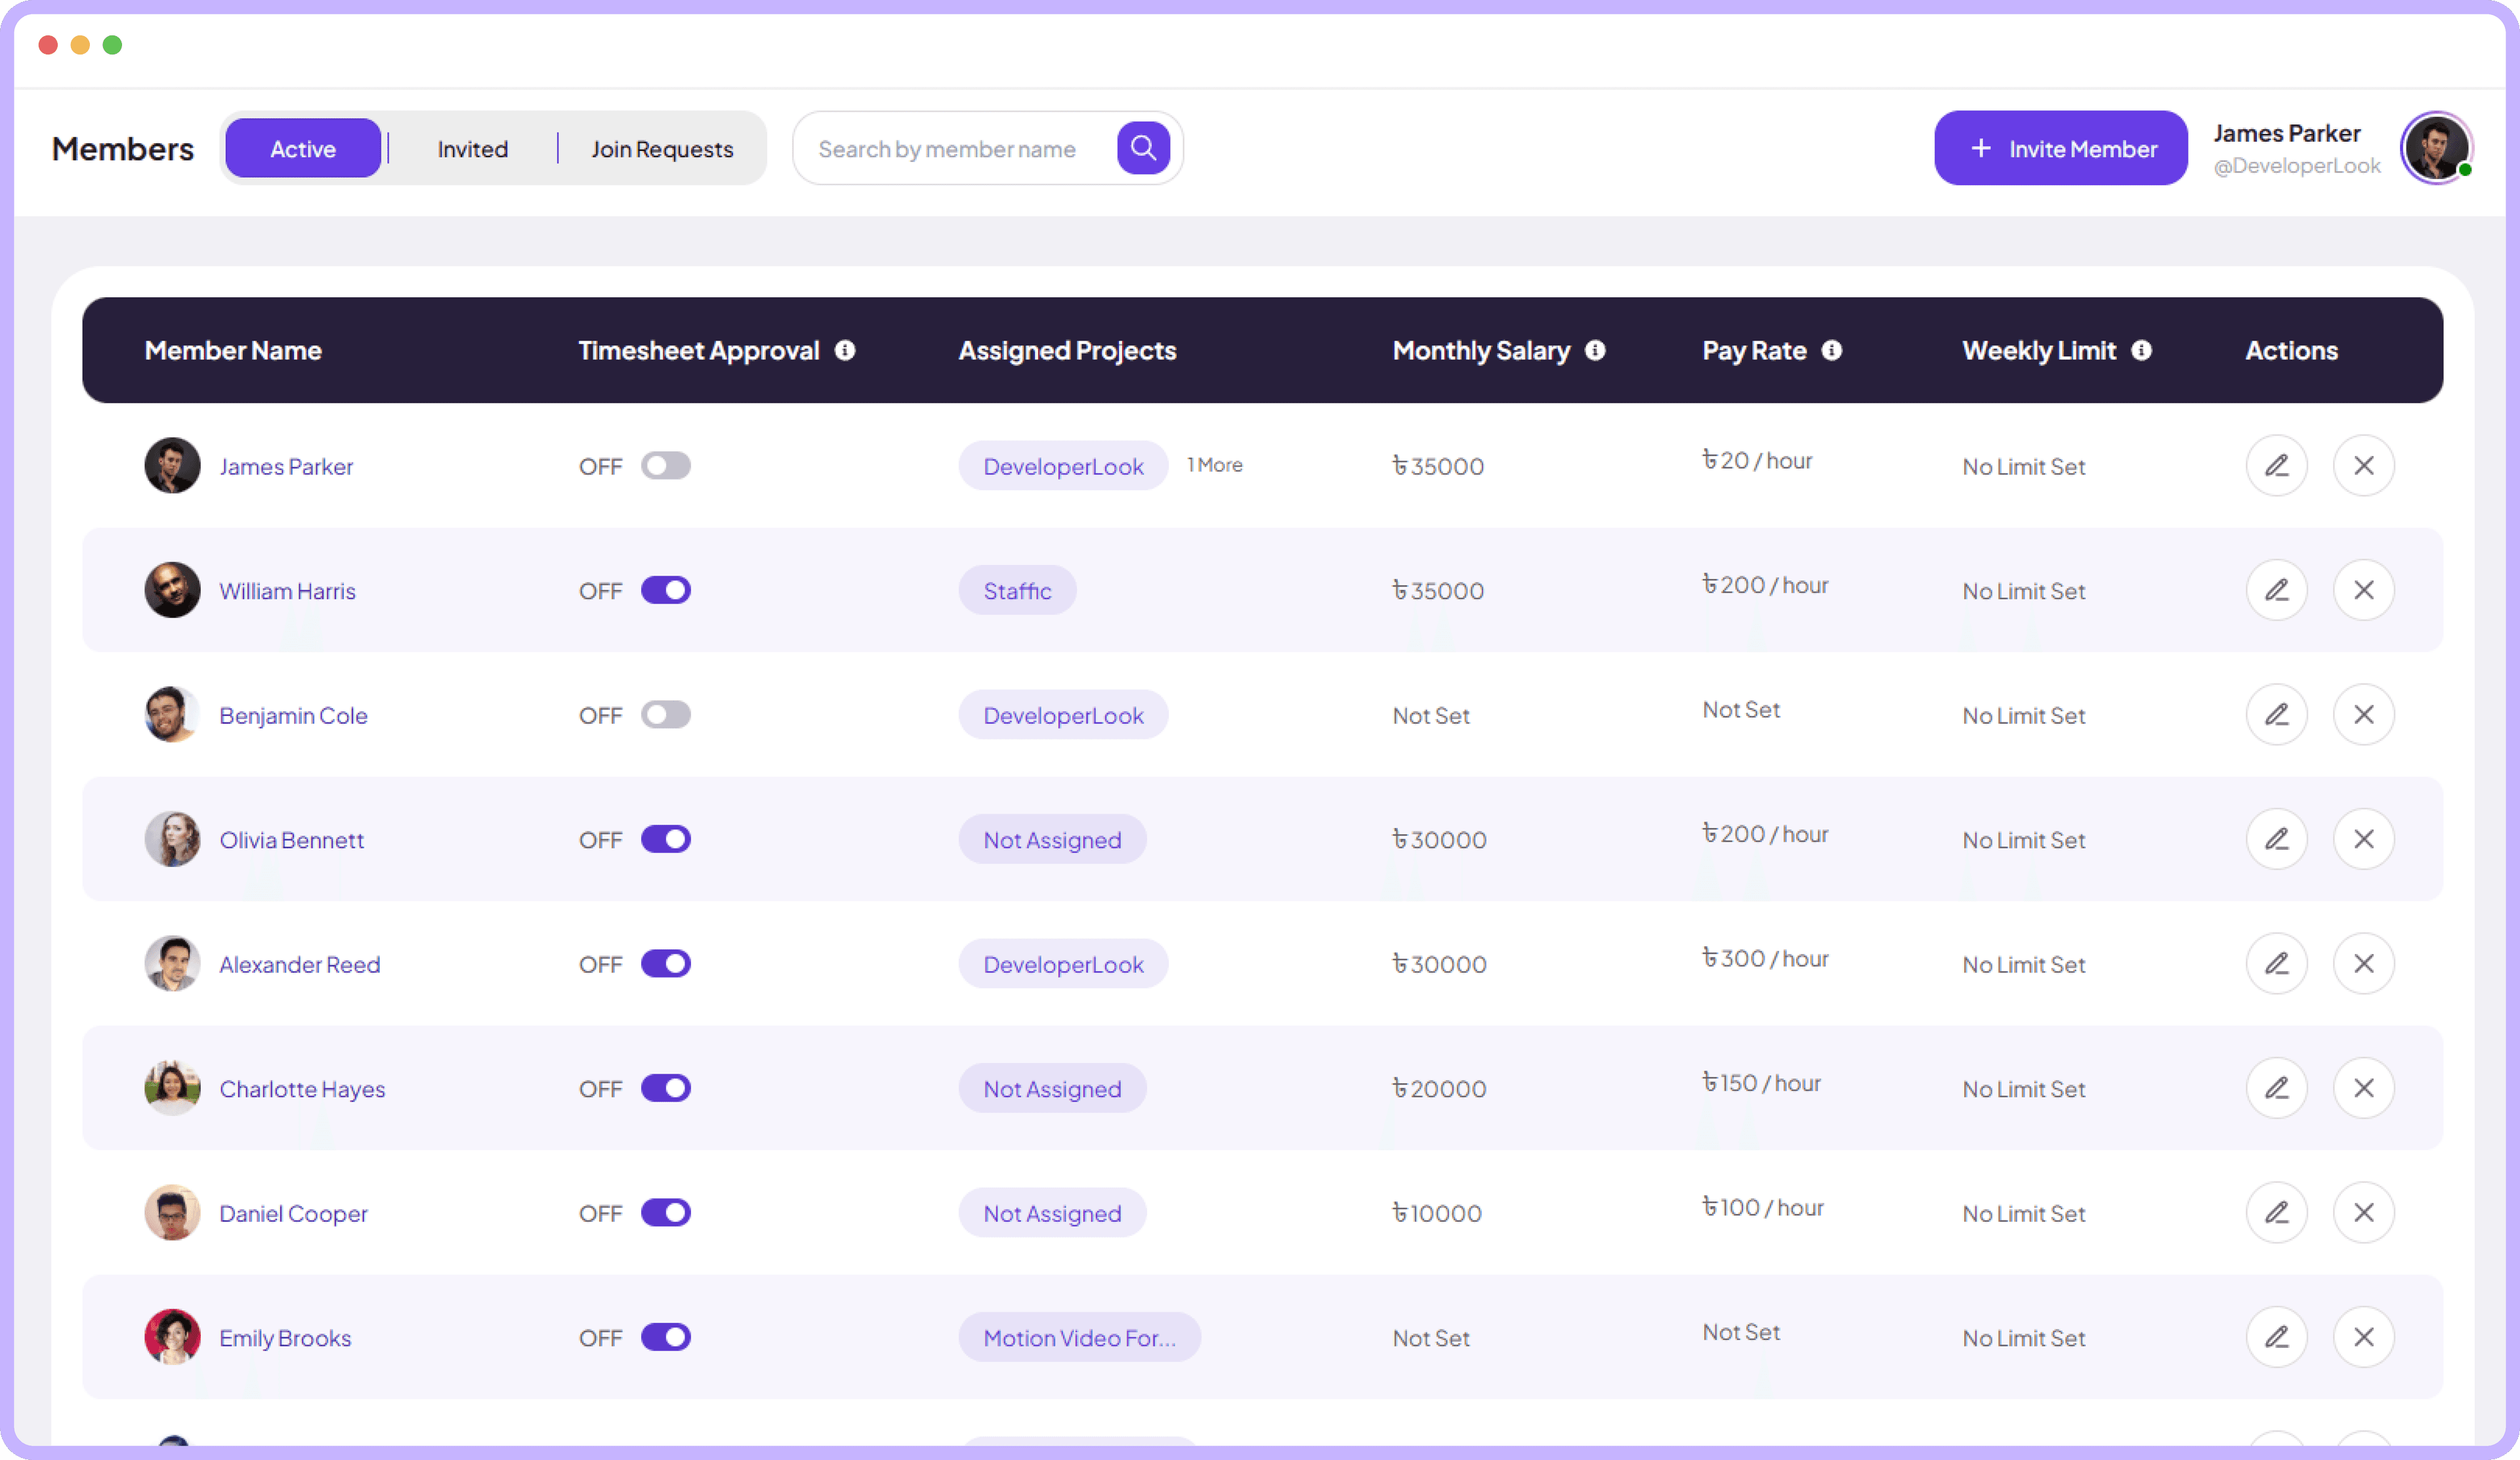
Task: Edit Emily Brooks's member settings
Action: pos(2277,1337)
